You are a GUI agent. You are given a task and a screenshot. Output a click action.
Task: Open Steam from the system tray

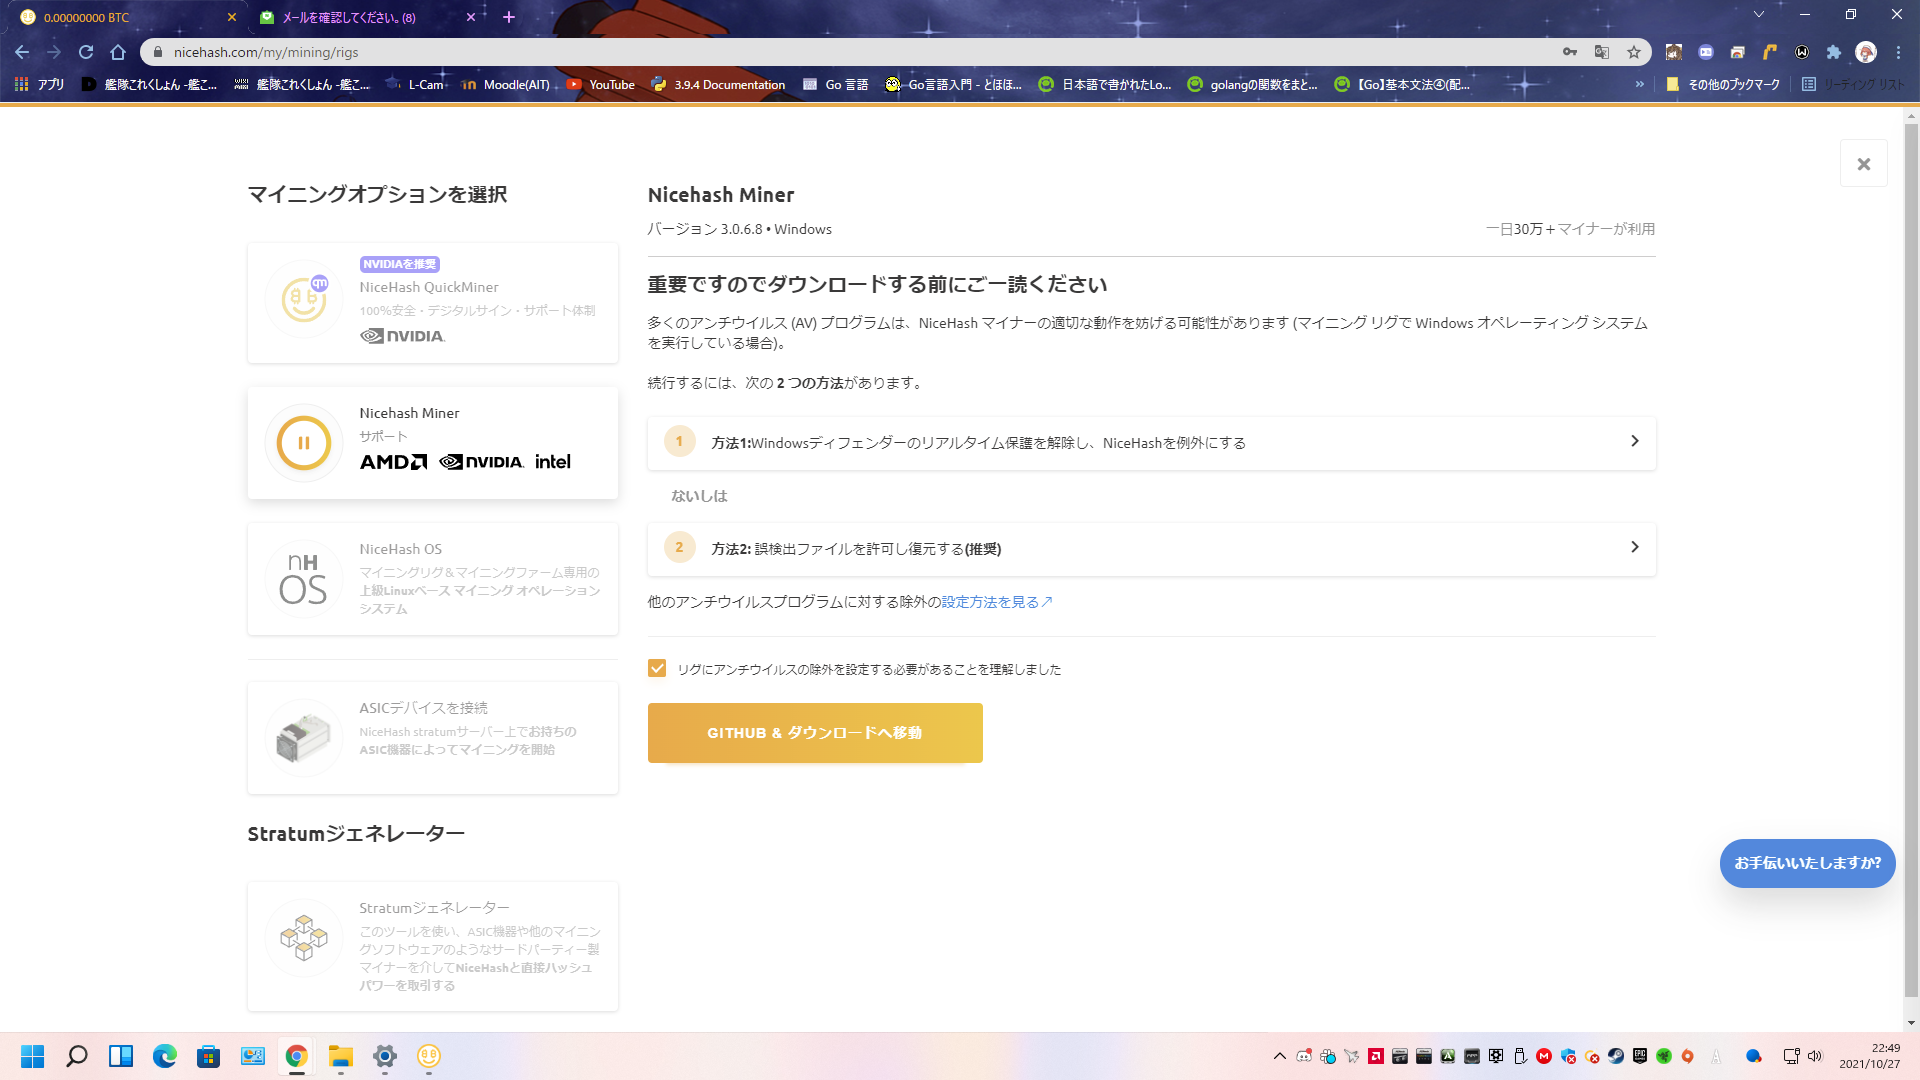(1614, 1057)
